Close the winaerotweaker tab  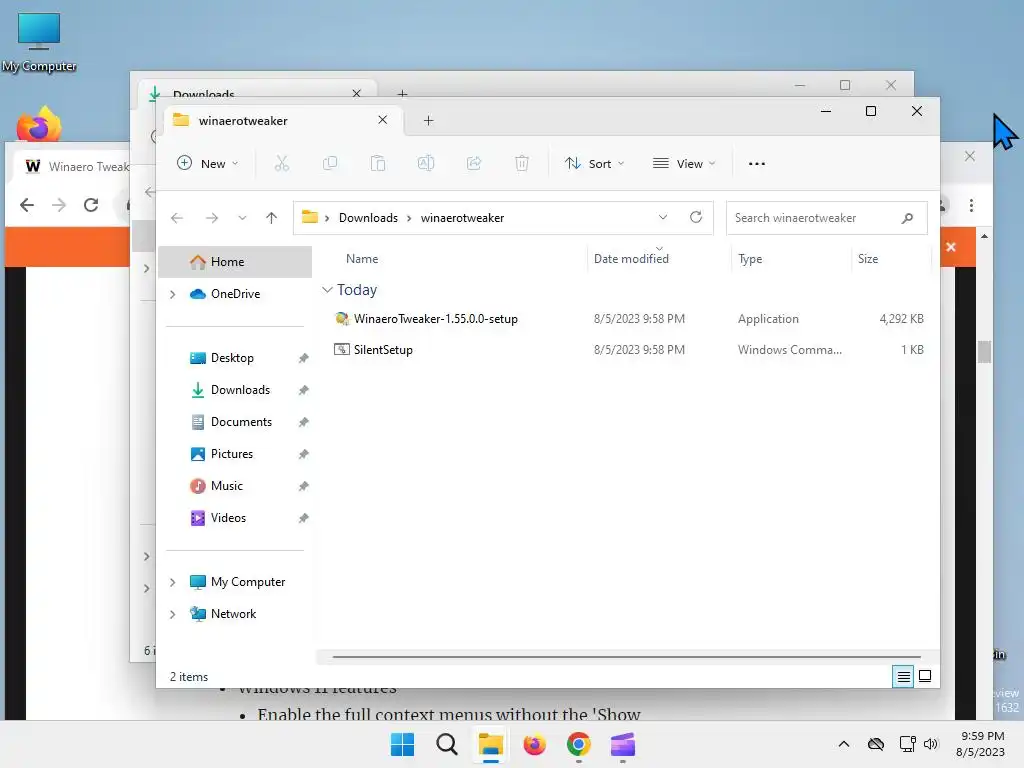coord(383,120)
